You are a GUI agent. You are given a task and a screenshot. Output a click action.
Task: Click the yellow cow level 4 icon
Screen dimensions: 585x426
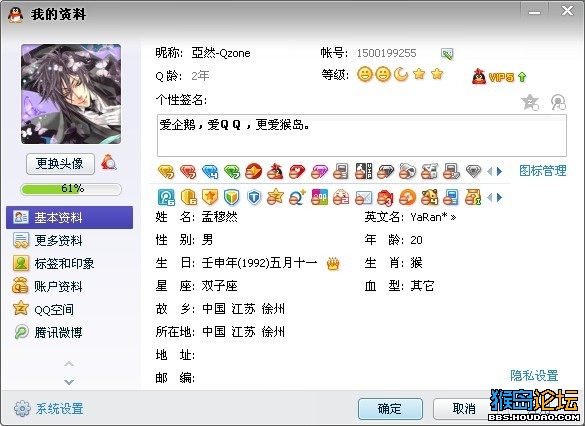pos(429,197)
